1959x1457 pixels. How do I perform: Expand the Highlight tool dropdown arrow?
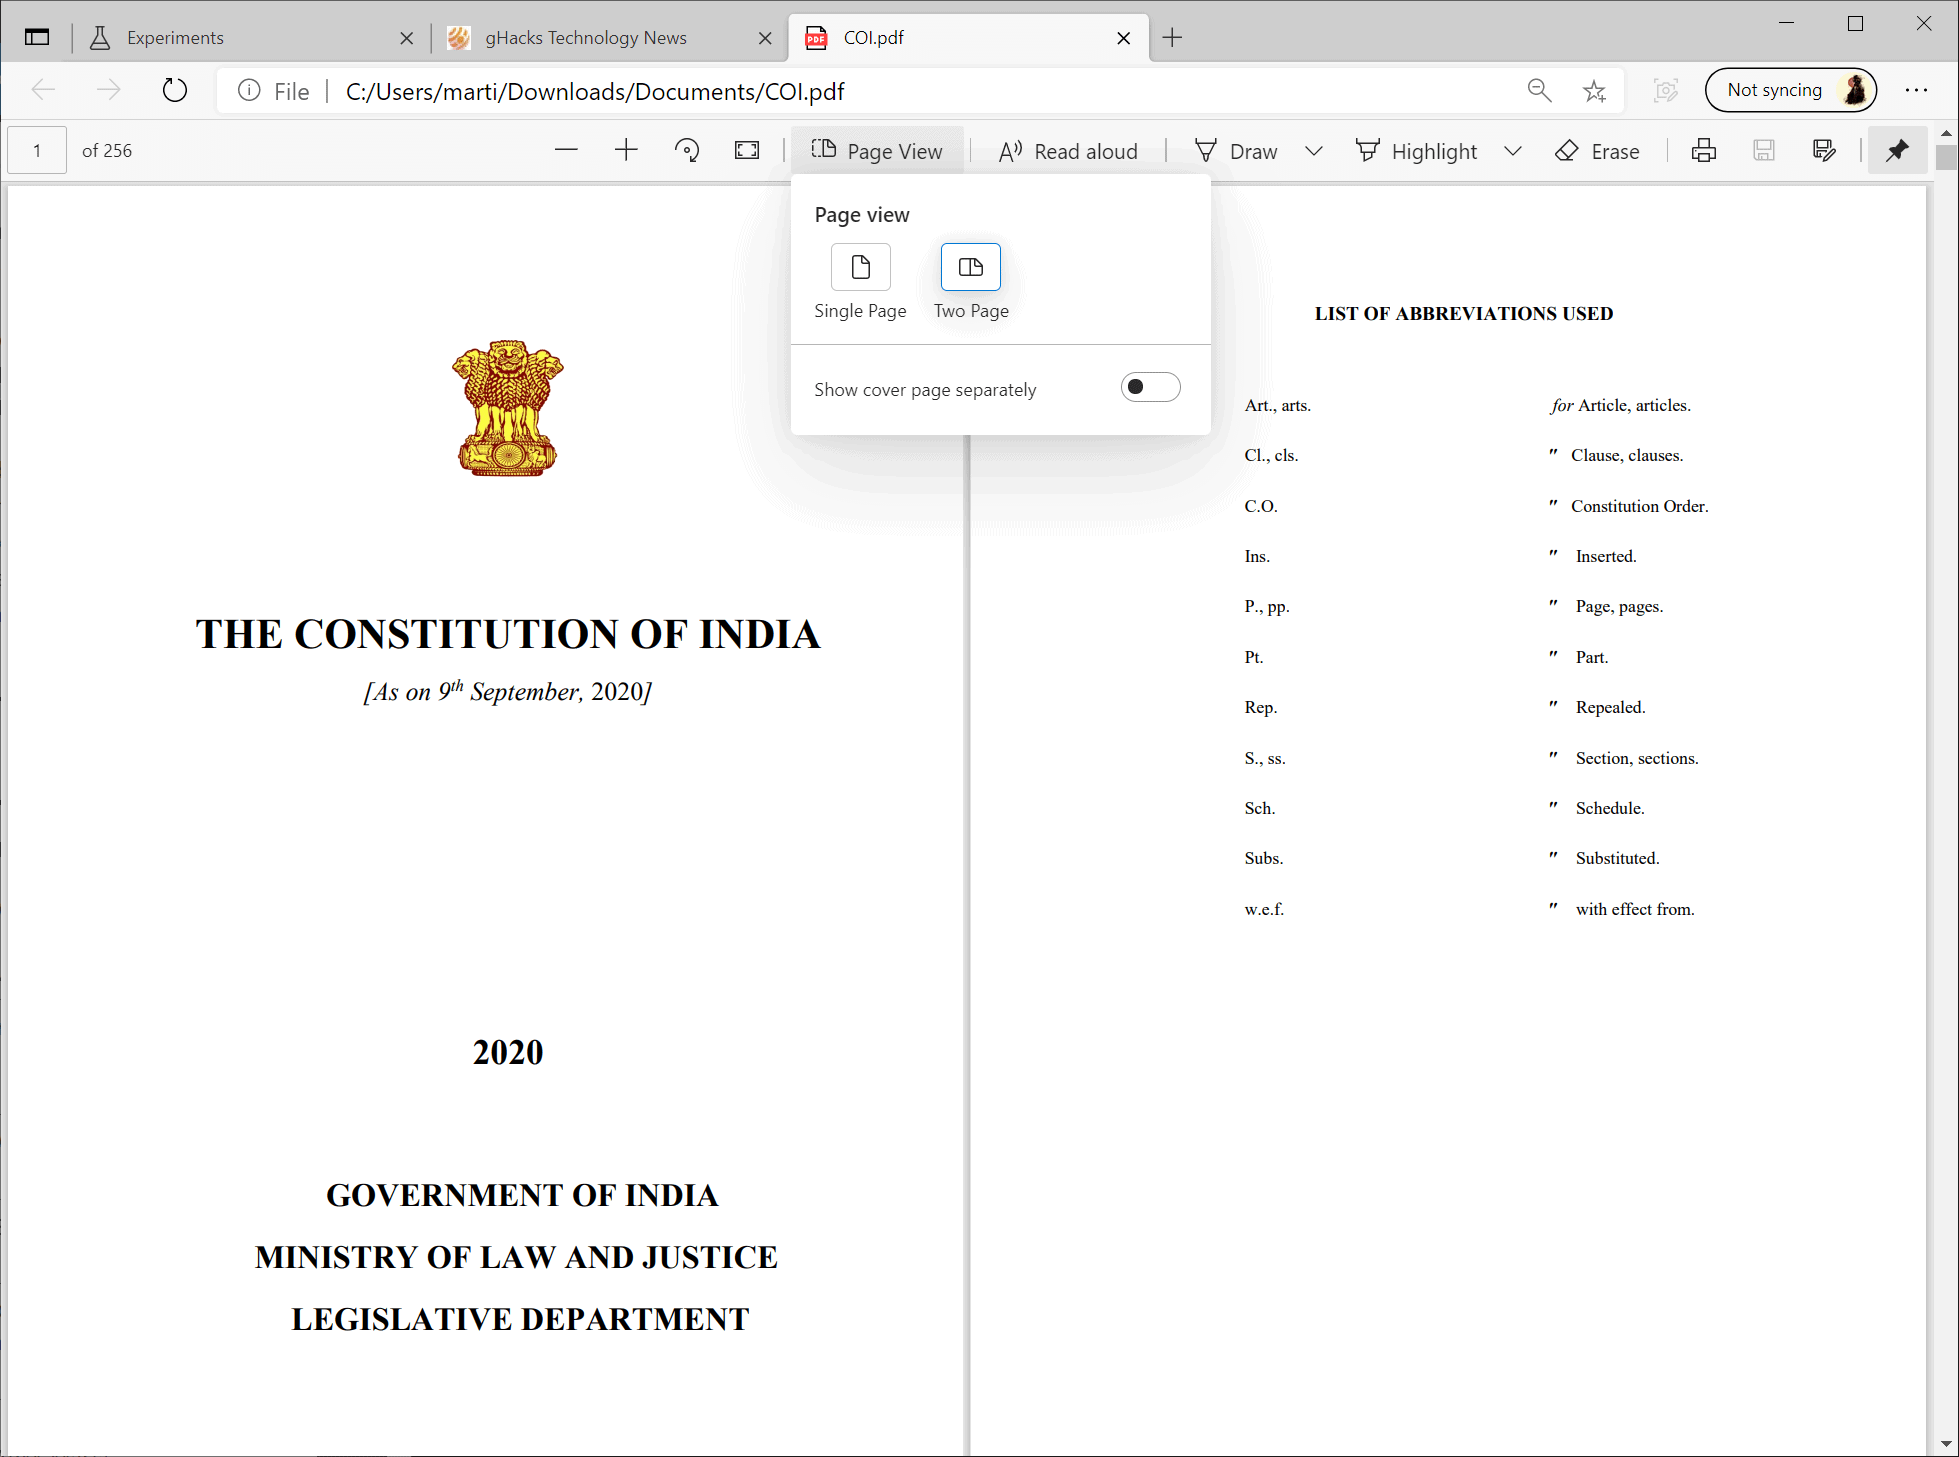tap(1514, 150)
